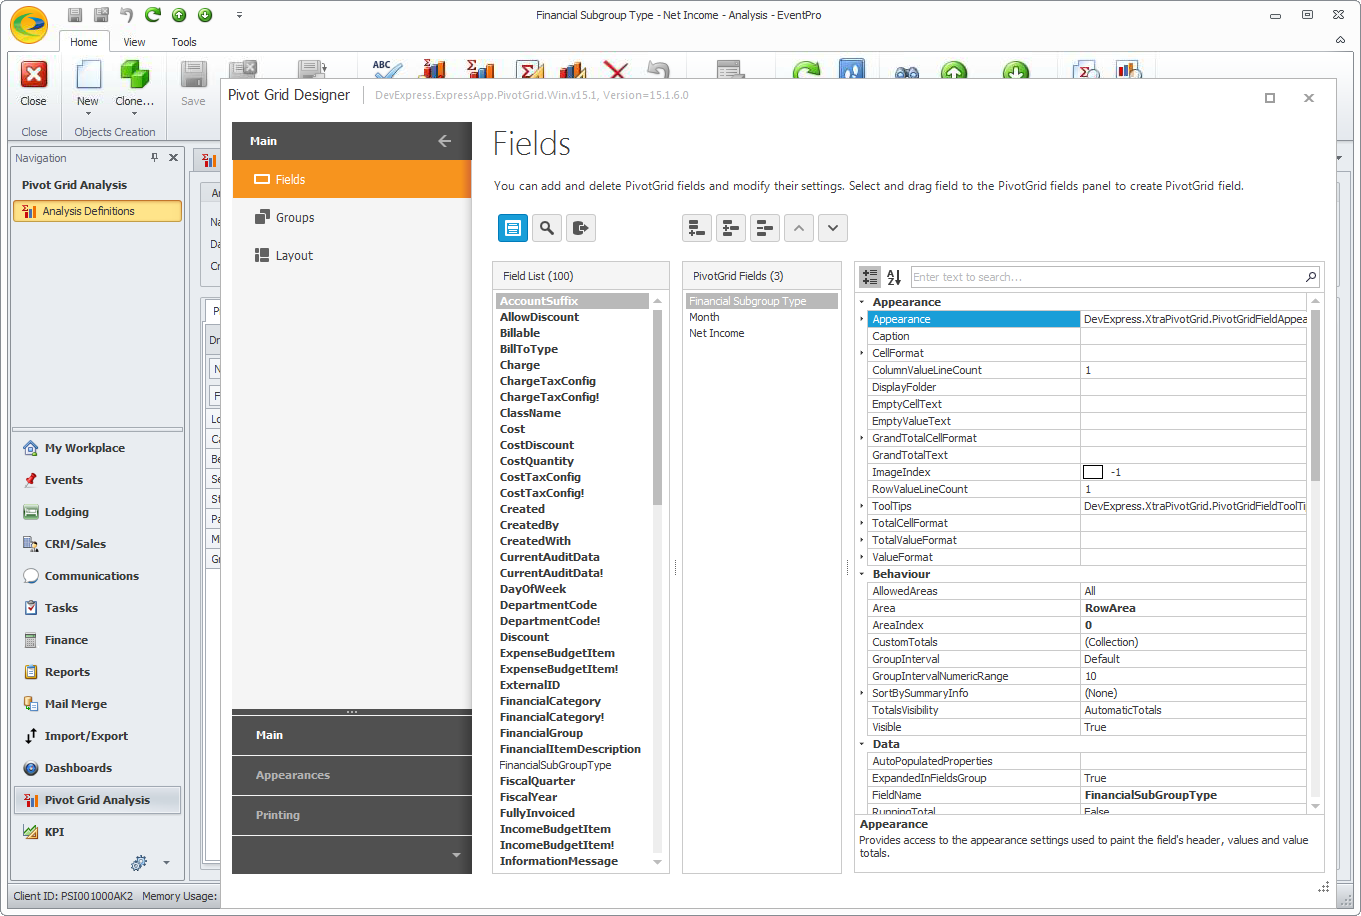The image size is (1361, 916).
Task: Click the navigation options gear icon
Action: coord(139,862)
